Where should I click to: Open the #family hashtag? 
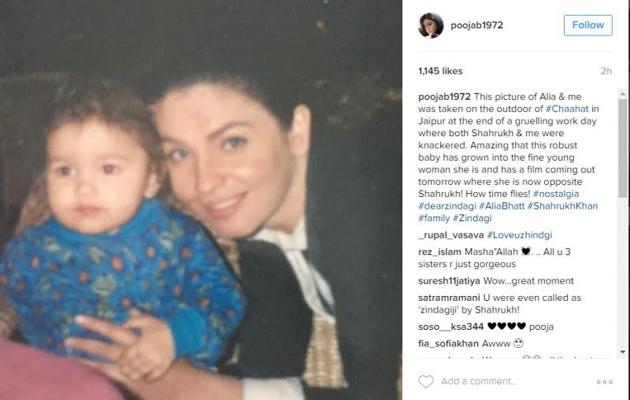click(434, 218)
